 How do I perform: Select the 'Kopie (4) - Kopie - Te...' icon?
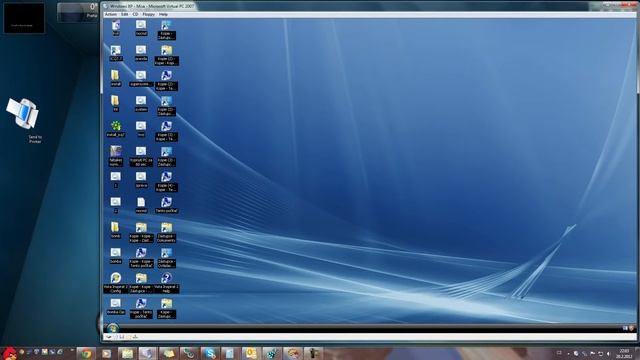tap(166, 182)
